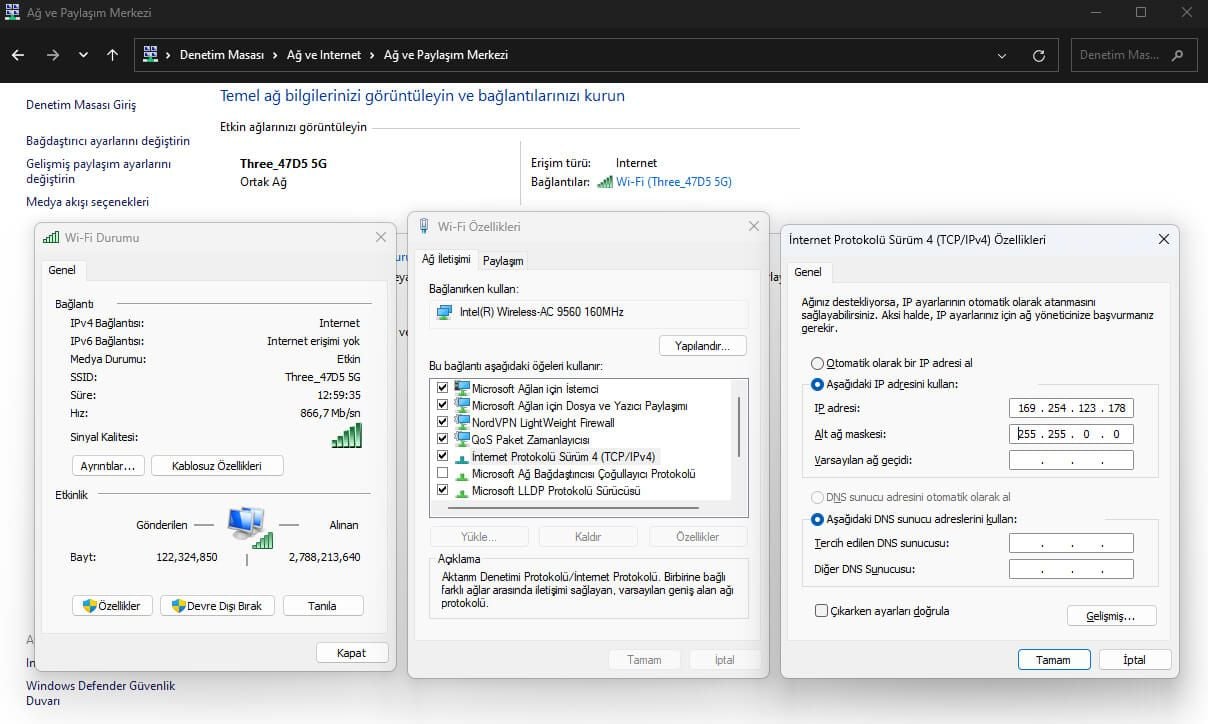Select Otomatik olarak bir IP adresi al
The height and width of the screenshot is (724, 1208).
818,364
